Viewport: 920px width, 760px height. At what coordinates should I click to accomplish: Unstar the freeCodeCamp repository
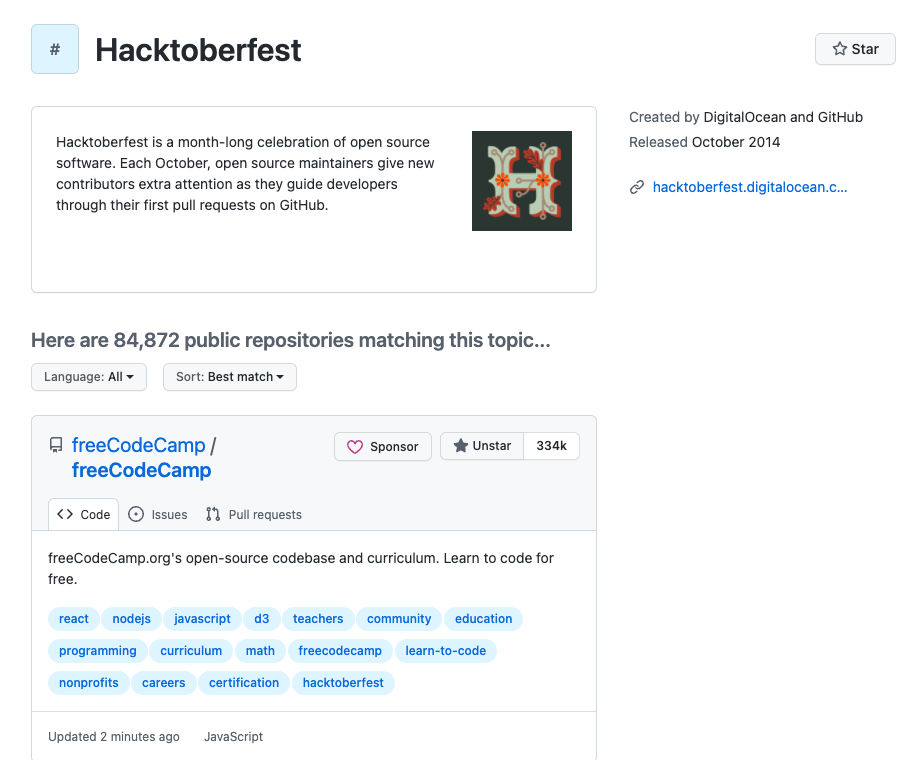(x=482, y=446)
